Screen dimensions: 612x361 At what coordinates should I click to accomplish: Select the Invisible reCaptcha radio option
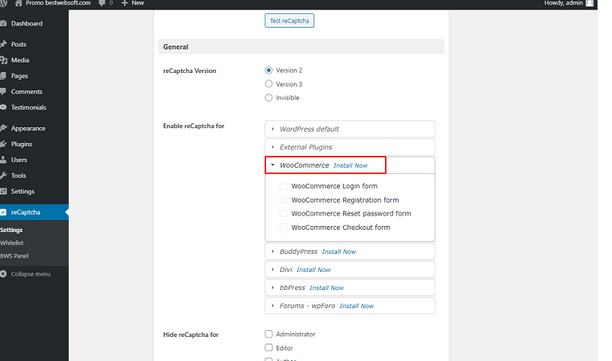point(269,98)
